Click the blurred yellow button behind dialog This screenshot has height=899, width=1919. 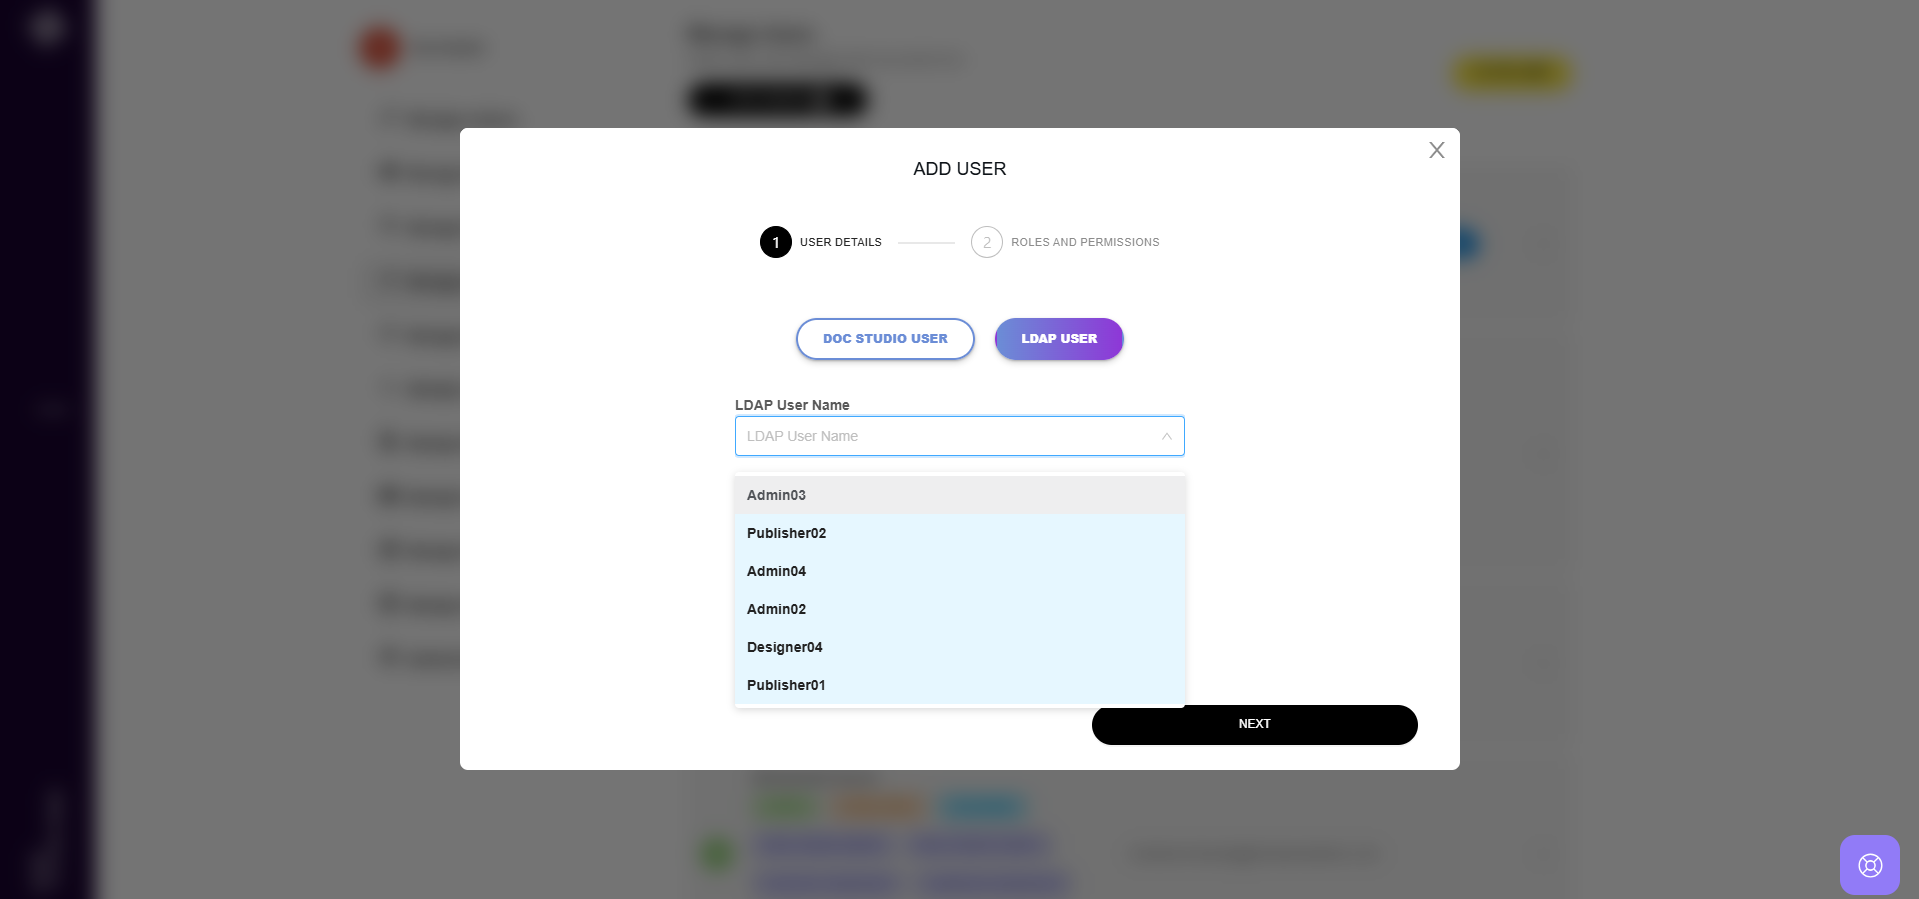pyautogui.click(x=1512, y=74)
